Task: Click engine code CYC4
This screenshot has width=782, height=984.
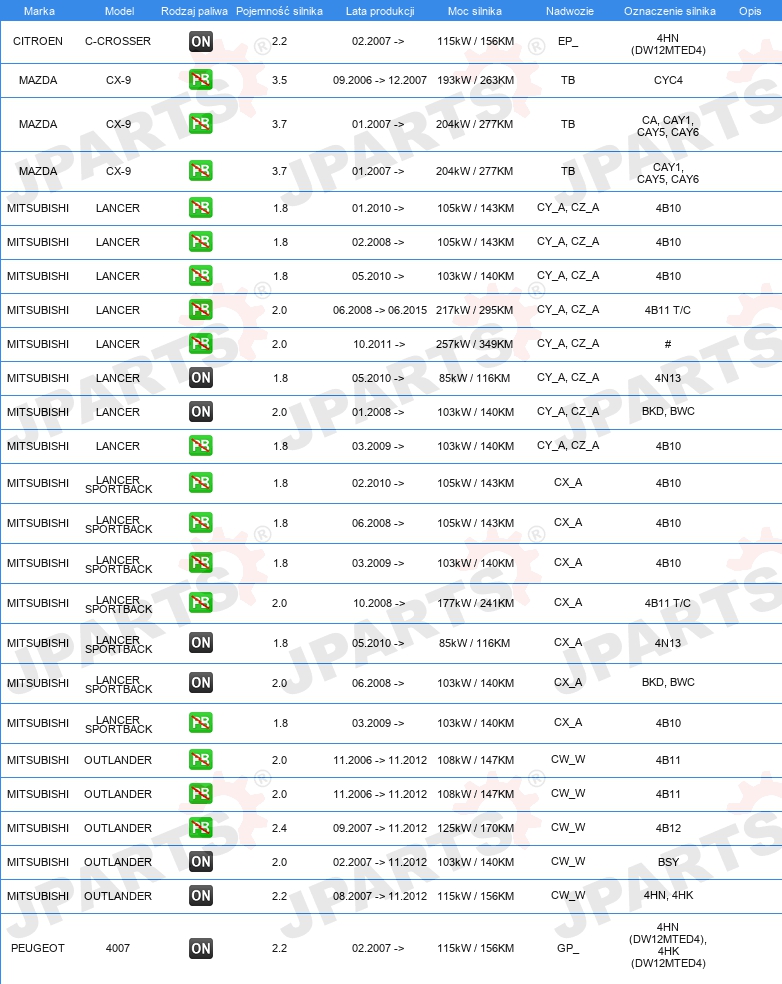Action: pos(668,80)
